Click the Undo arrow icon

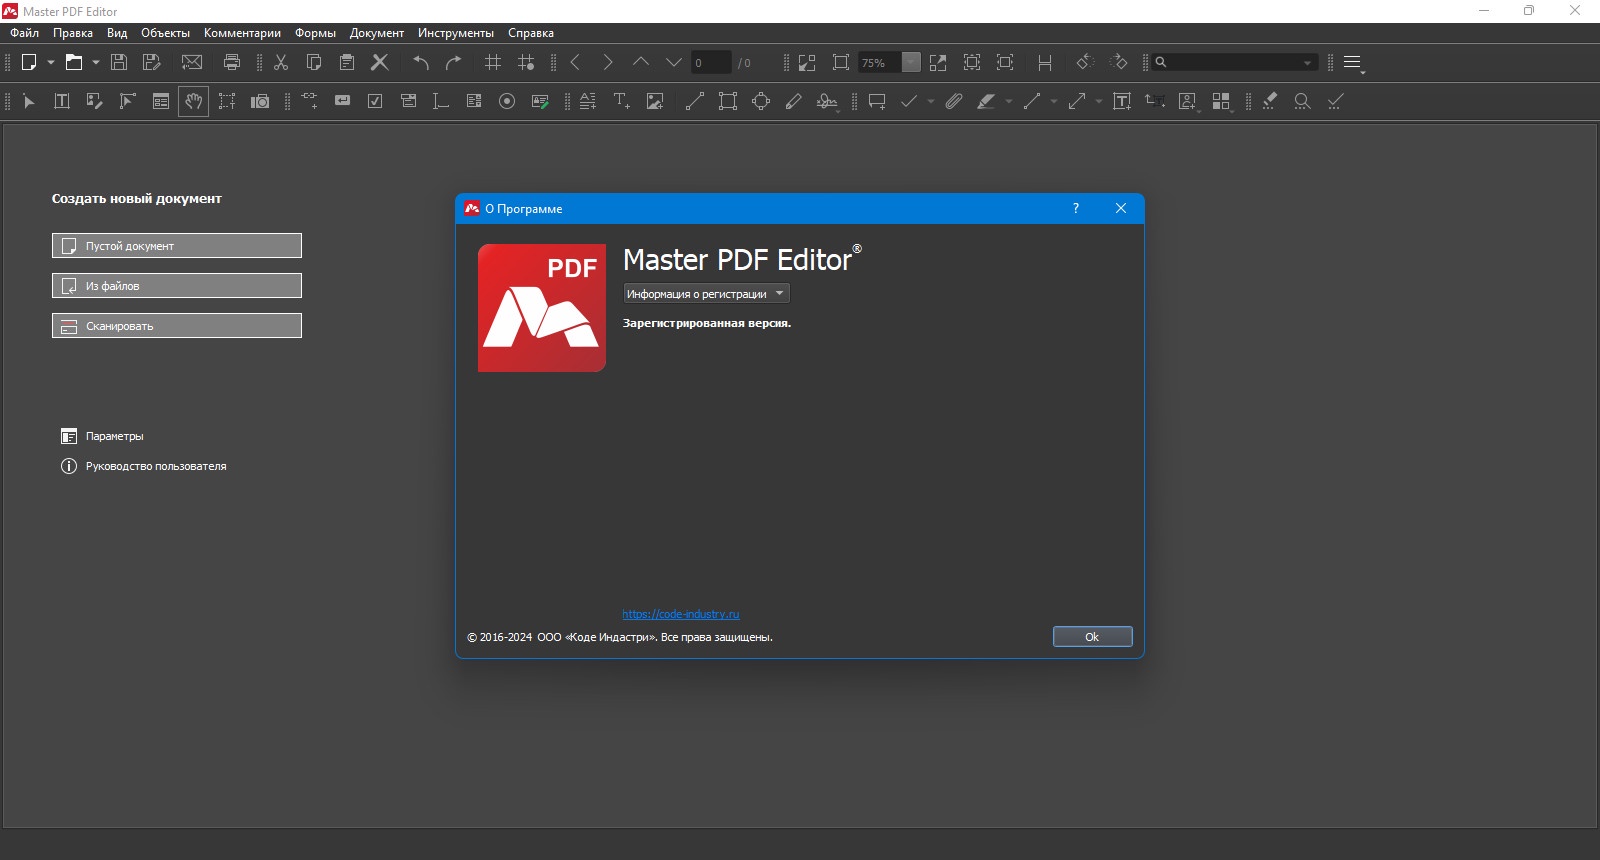tap(421, 62)
